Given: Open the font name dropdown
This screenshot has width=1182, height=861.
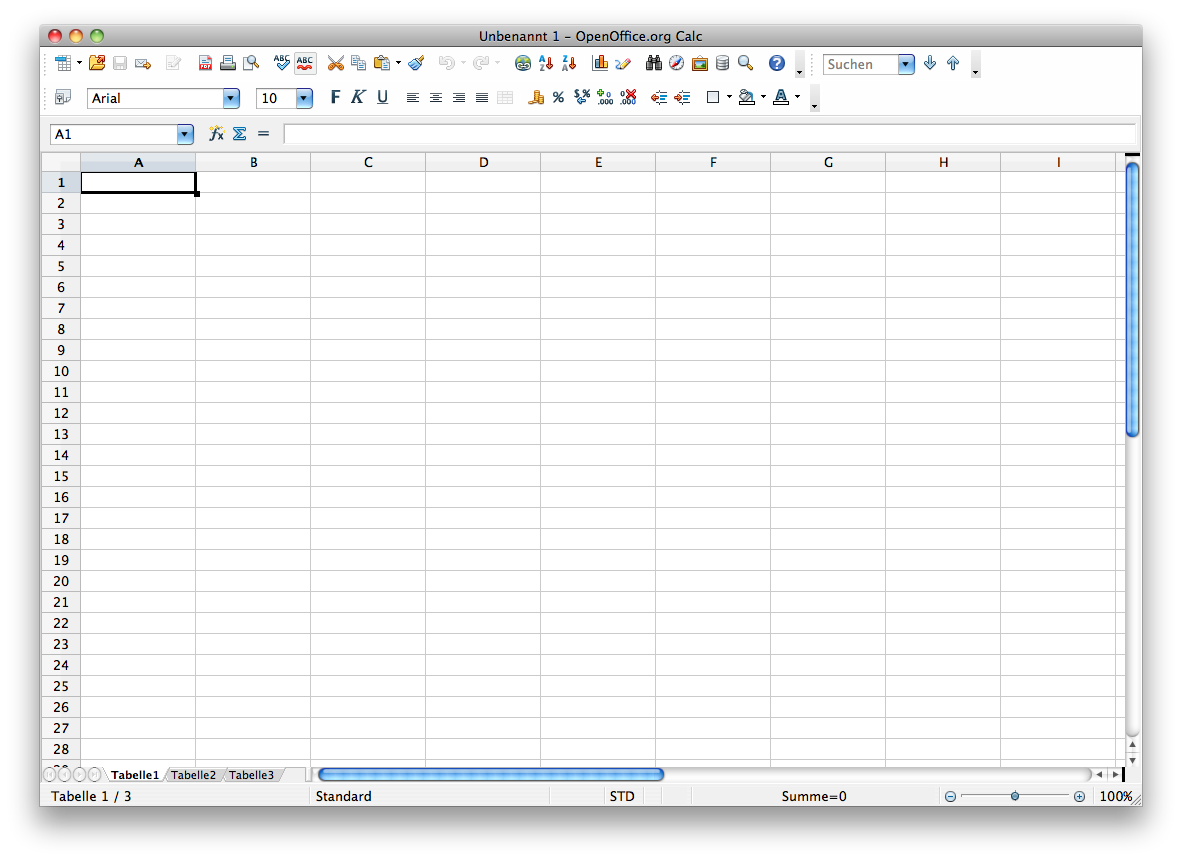Looking at the screenshot, I should 230,98.
